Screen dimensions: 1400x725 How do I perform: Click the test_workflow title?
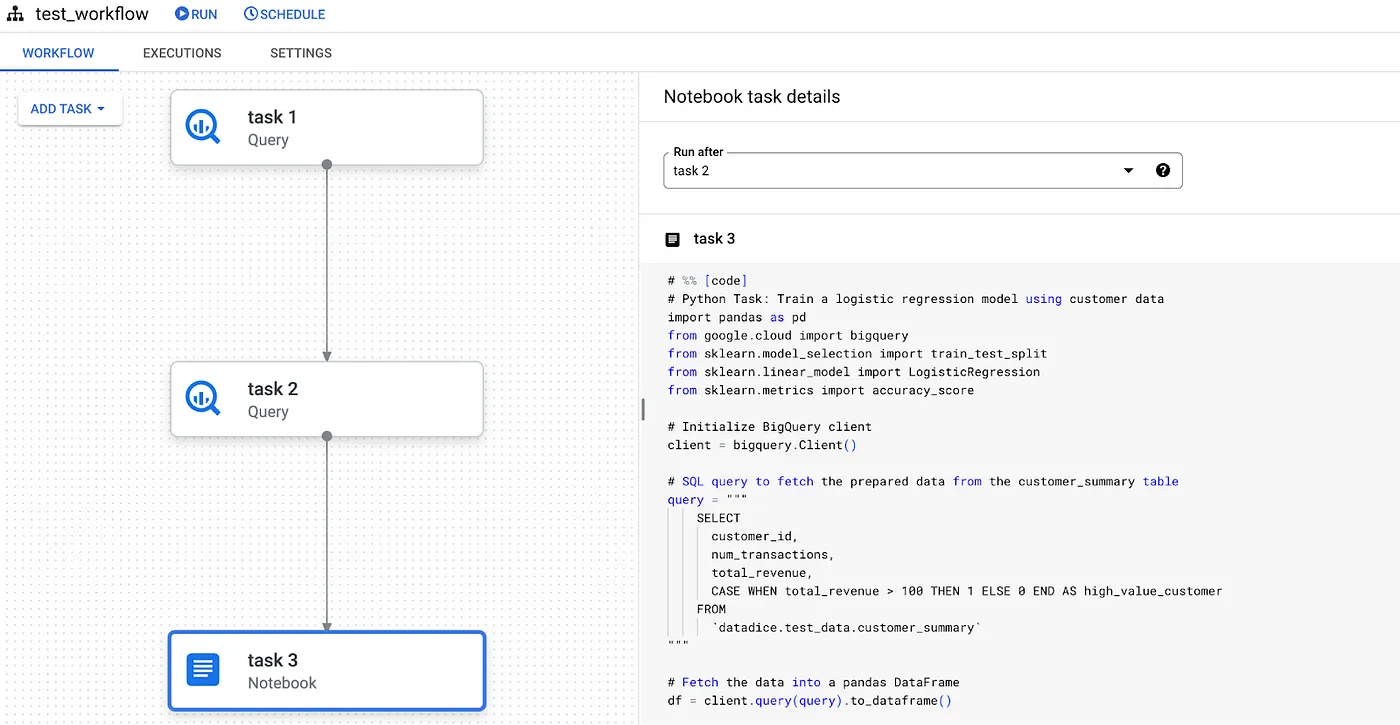coord(92,14)
